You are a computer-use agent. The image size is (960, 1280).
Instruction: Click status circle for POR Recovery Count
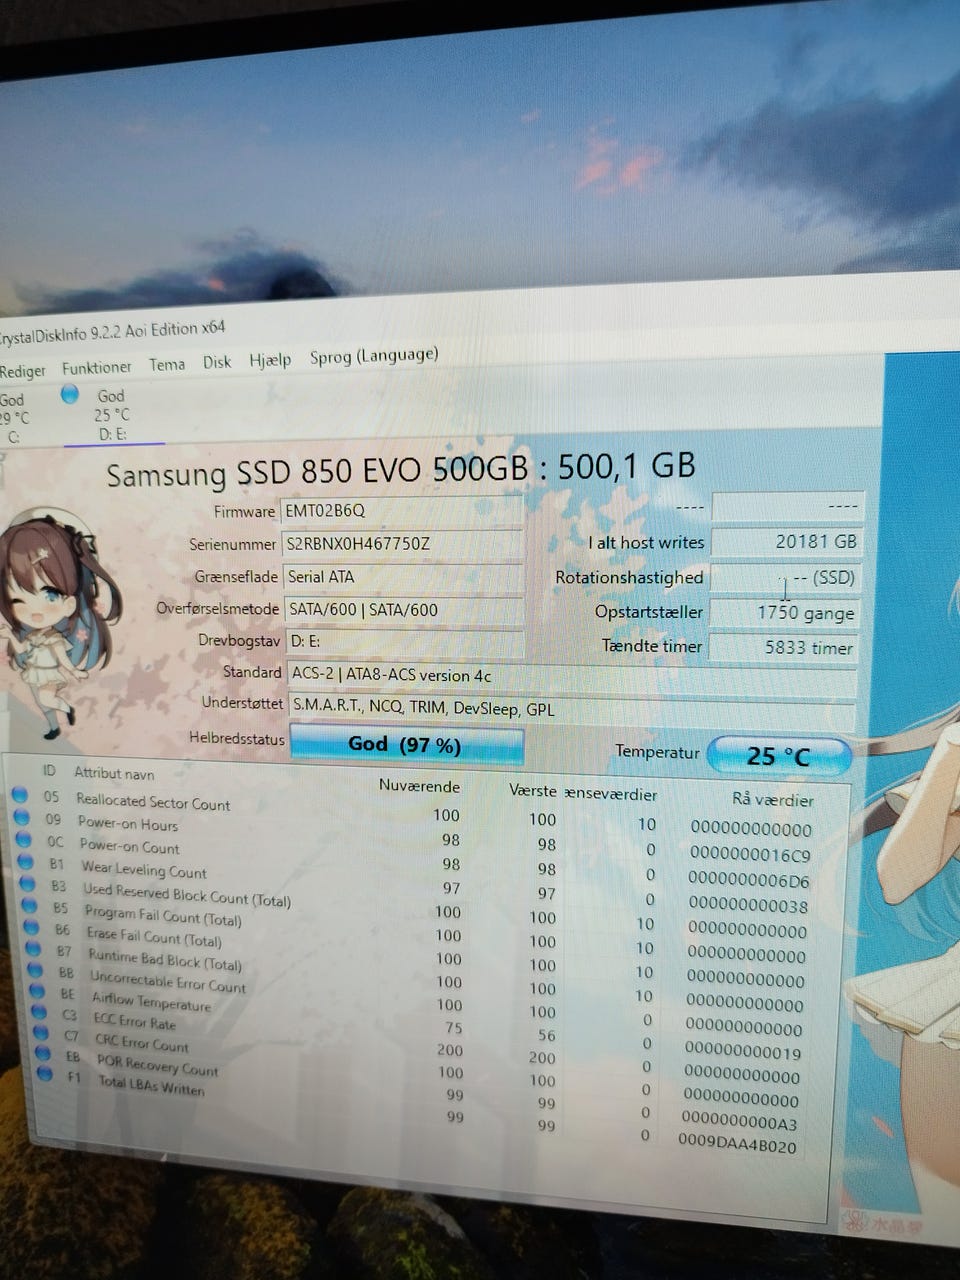click(x=43, y=1053)
